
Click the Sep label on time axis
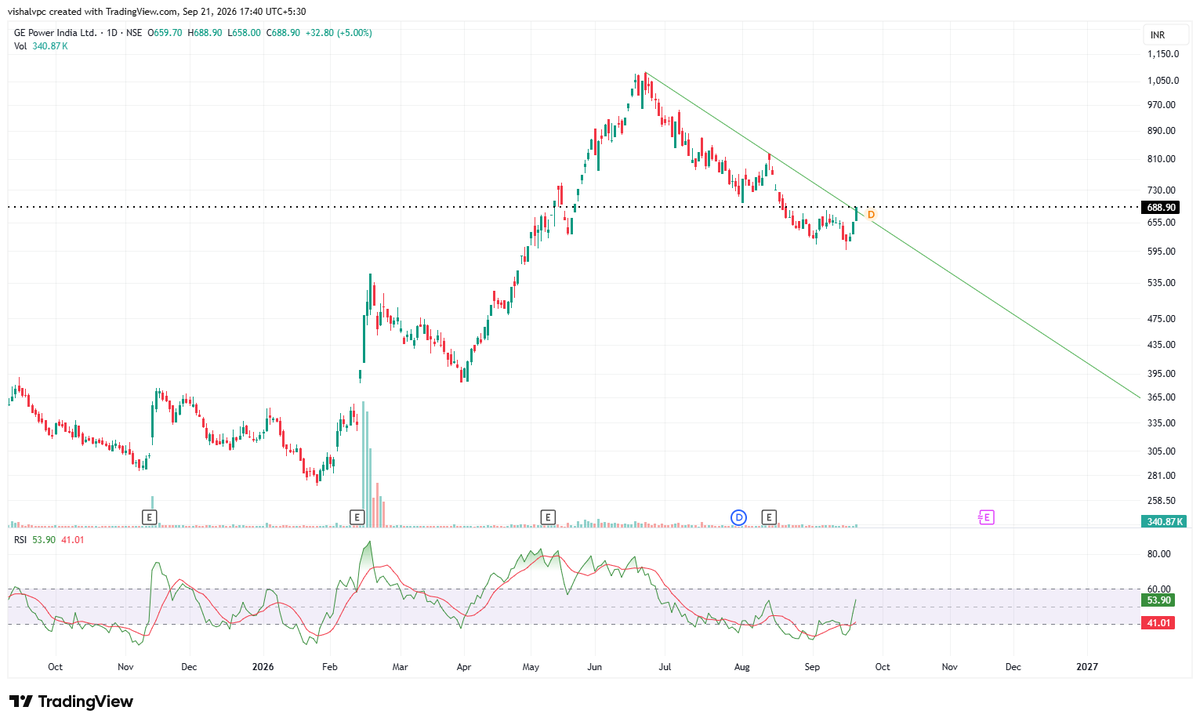click(x=813, y=666)
